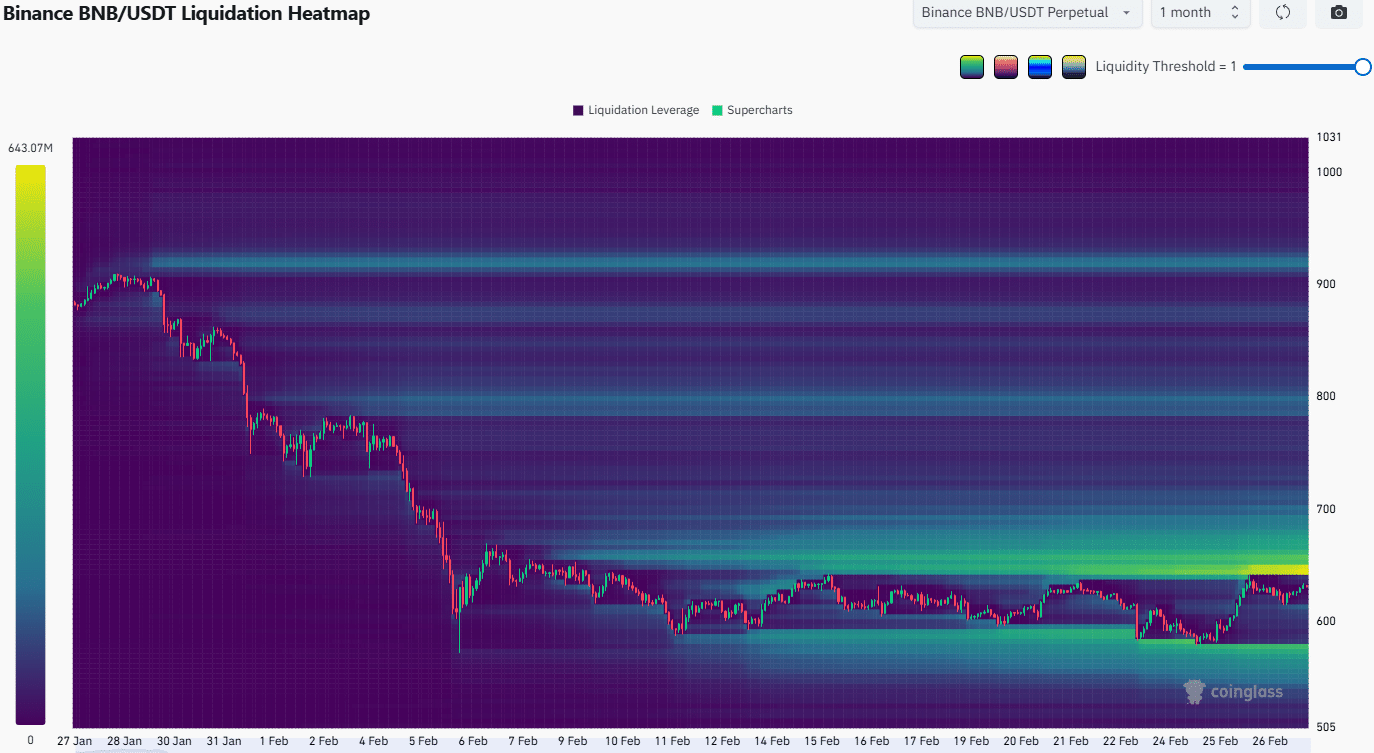The height and width of the screenshot is (753, 1374).
Task: Expand the 1 month timeframe selector
Action: click(1199, 13)
